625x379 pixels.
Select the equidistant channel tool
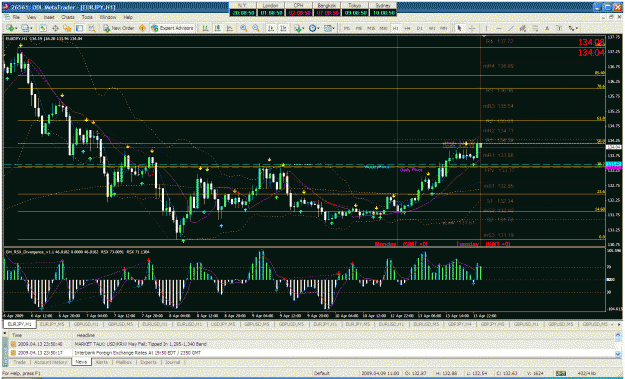(523, 28)
